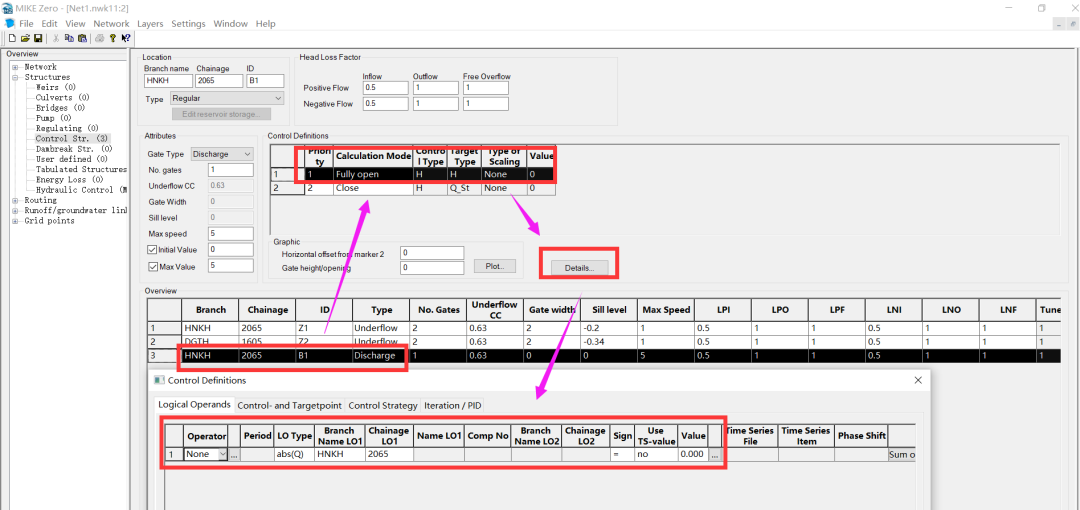Viewport: 1080px width, 510px height.
Task: Toggle the Max Value checkbox
Action: (152, 267)
